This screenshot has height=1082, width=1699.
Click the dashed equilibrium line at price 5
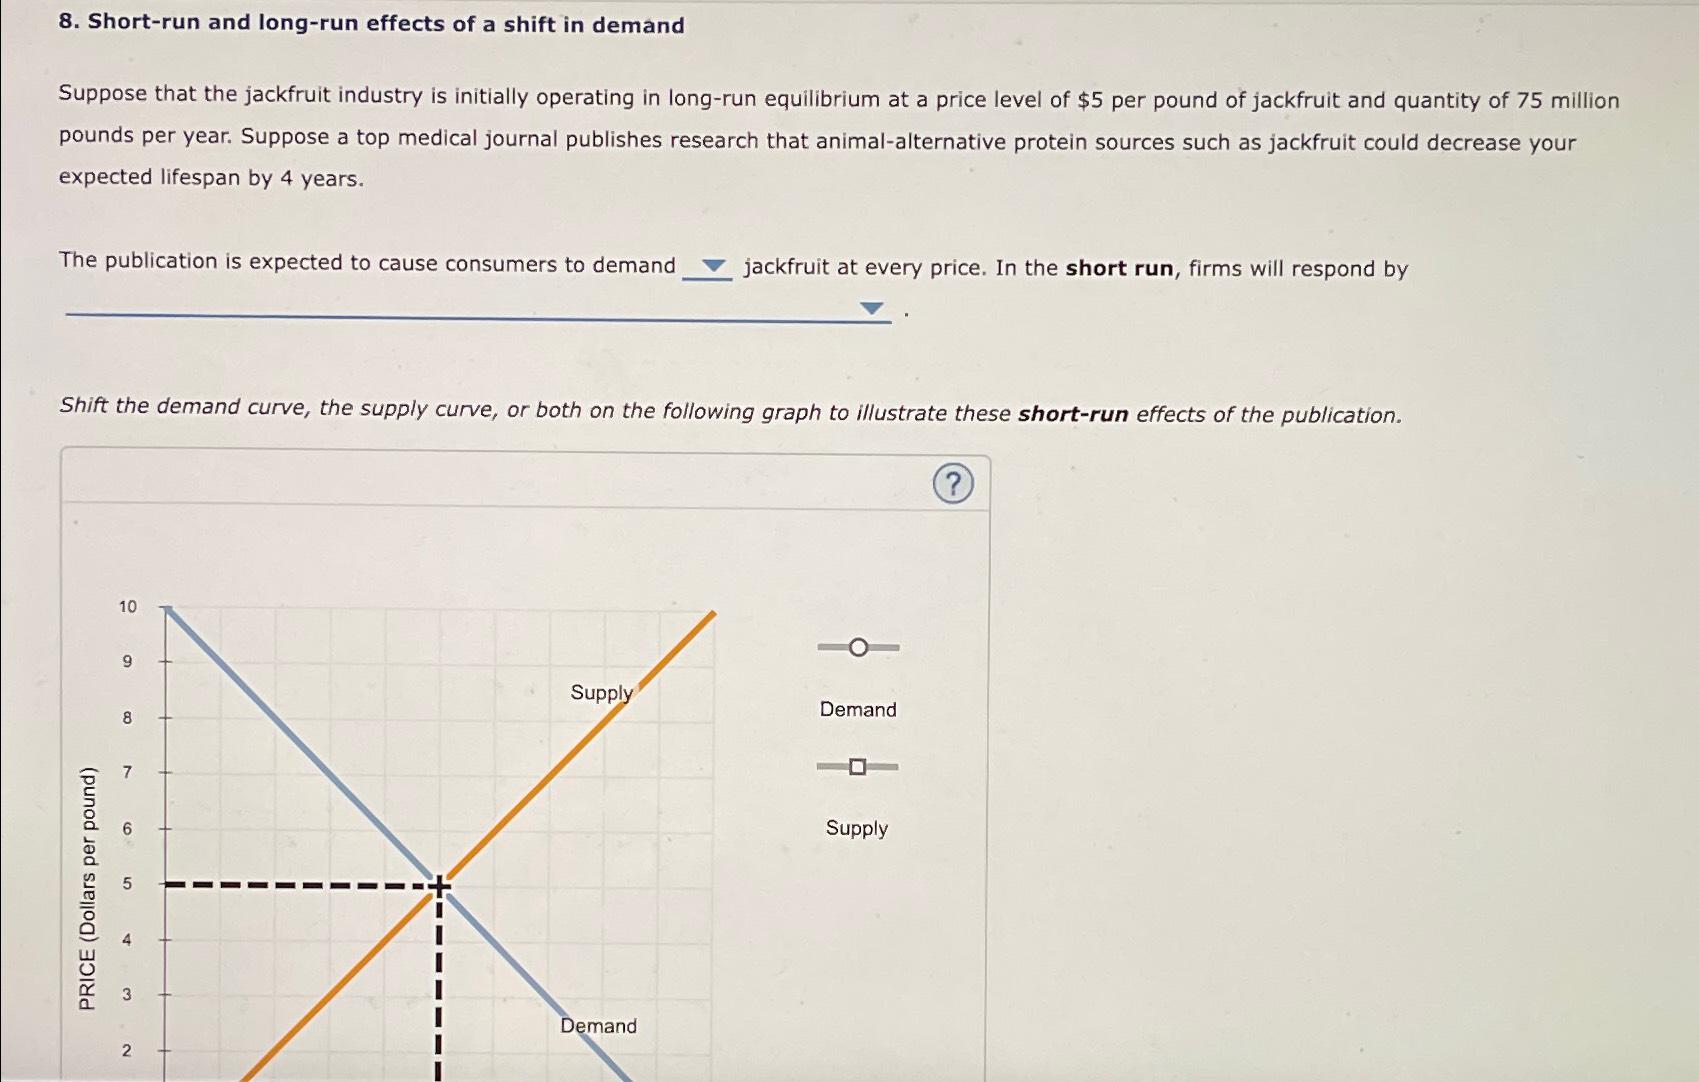point(300,884)
